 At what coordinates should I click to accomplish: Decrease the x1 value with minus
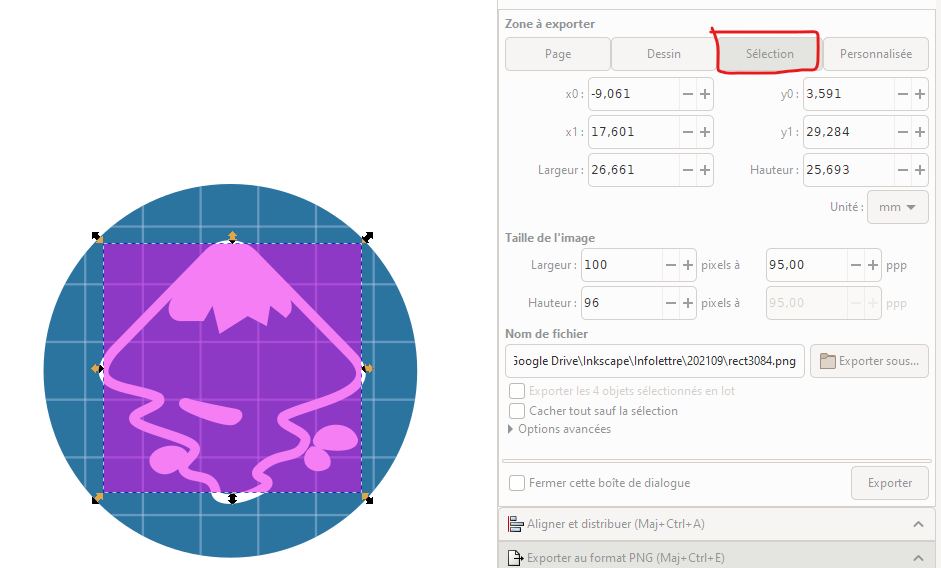click(688, 131)
